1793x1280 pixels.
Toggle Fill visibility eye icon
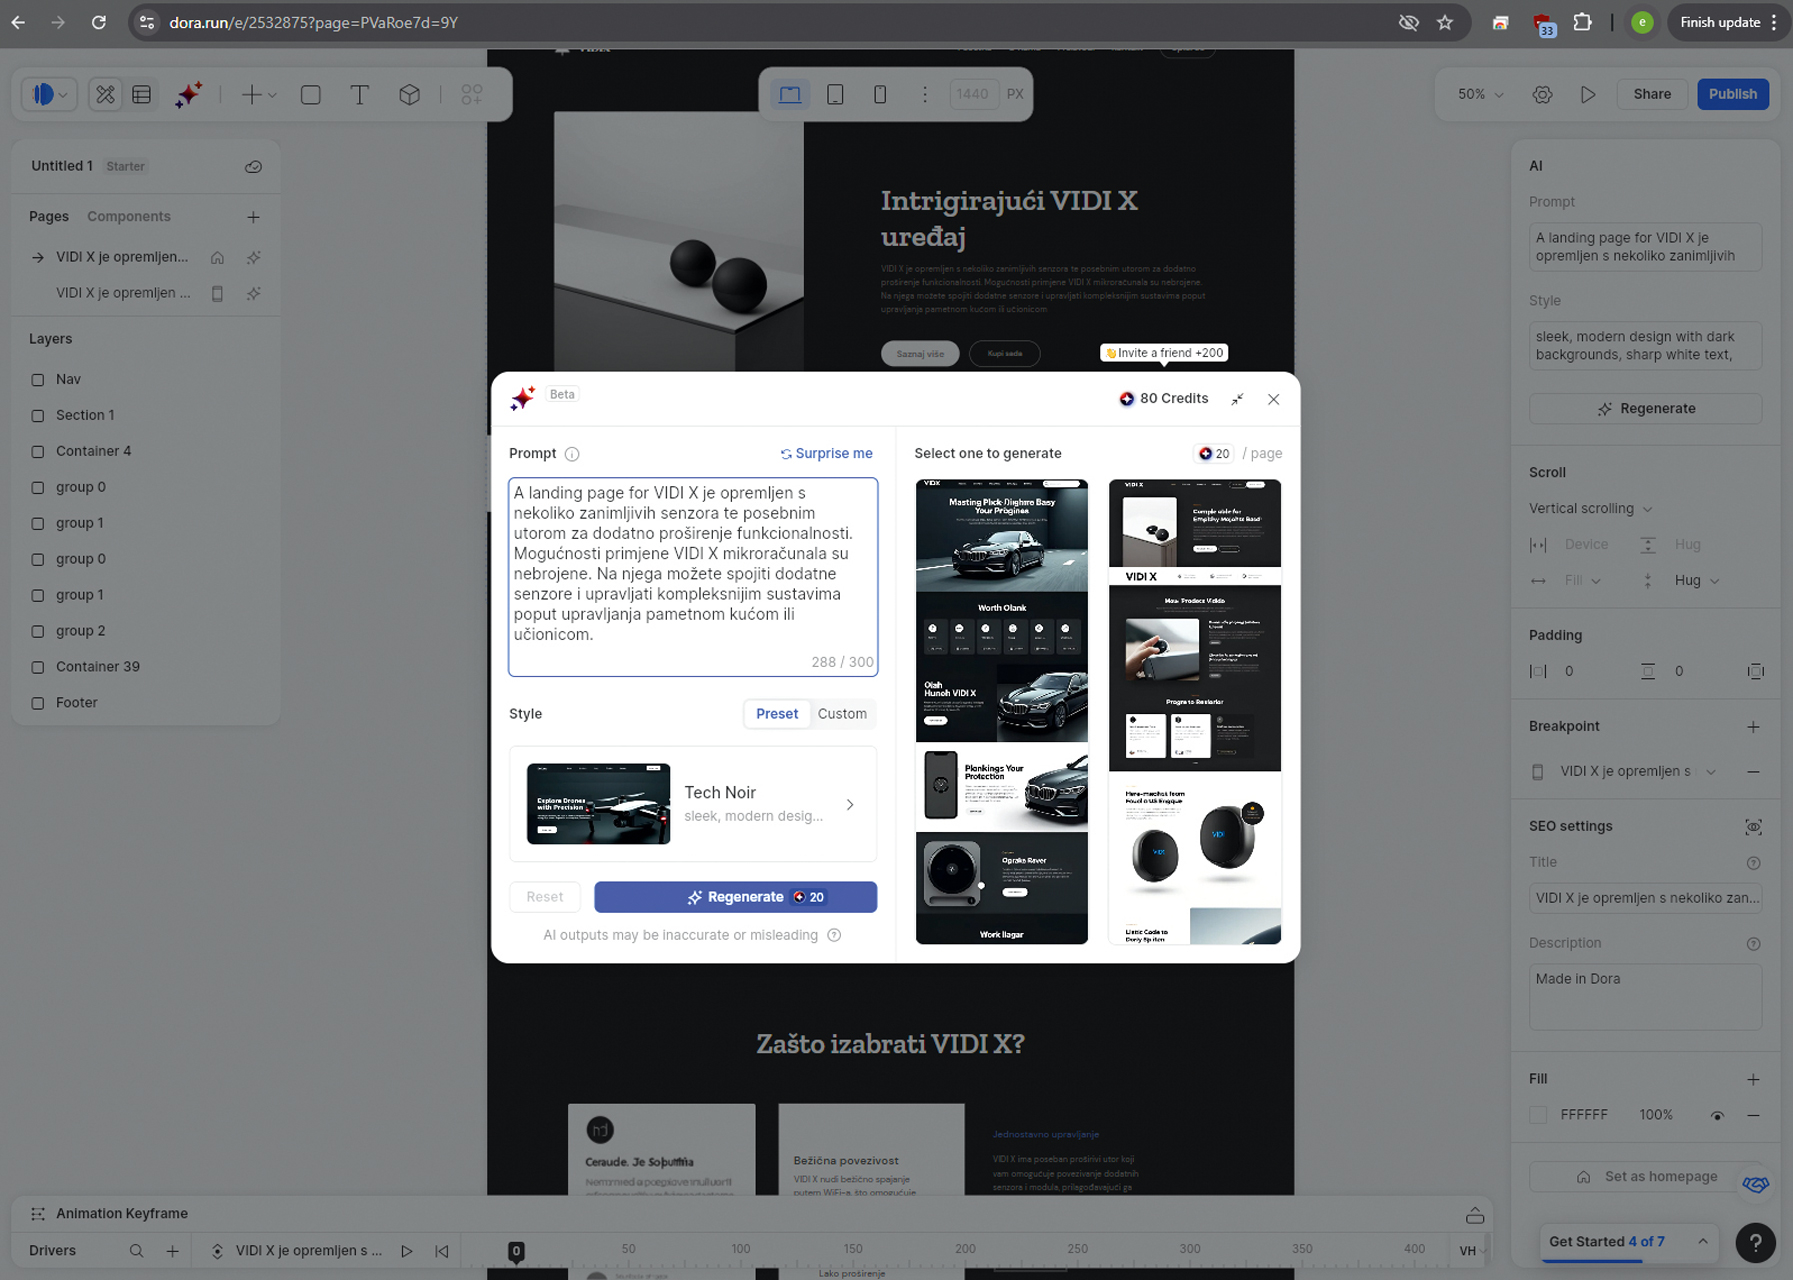(x=1717, y=1115)
